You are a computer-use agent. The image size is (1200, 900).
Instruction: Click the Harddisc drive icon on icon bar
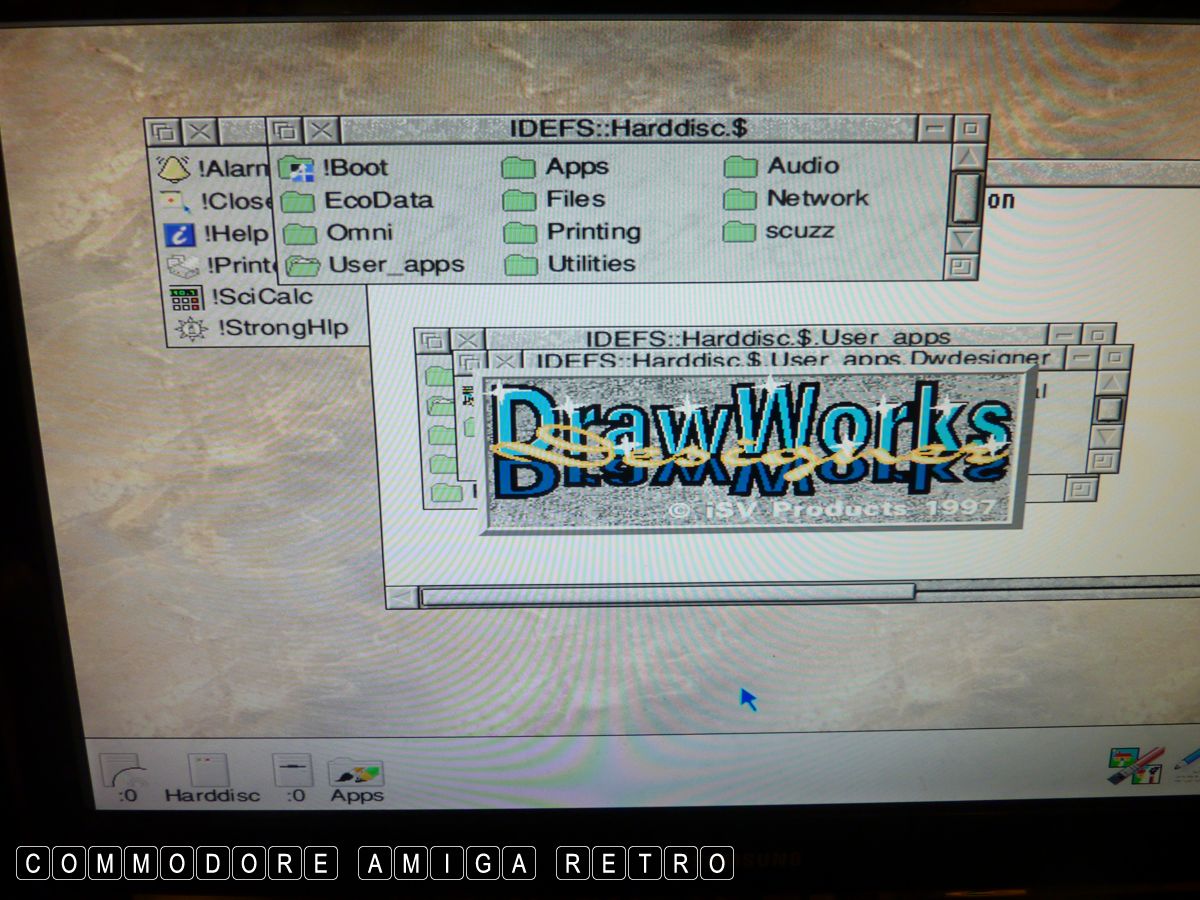[210, 773]
